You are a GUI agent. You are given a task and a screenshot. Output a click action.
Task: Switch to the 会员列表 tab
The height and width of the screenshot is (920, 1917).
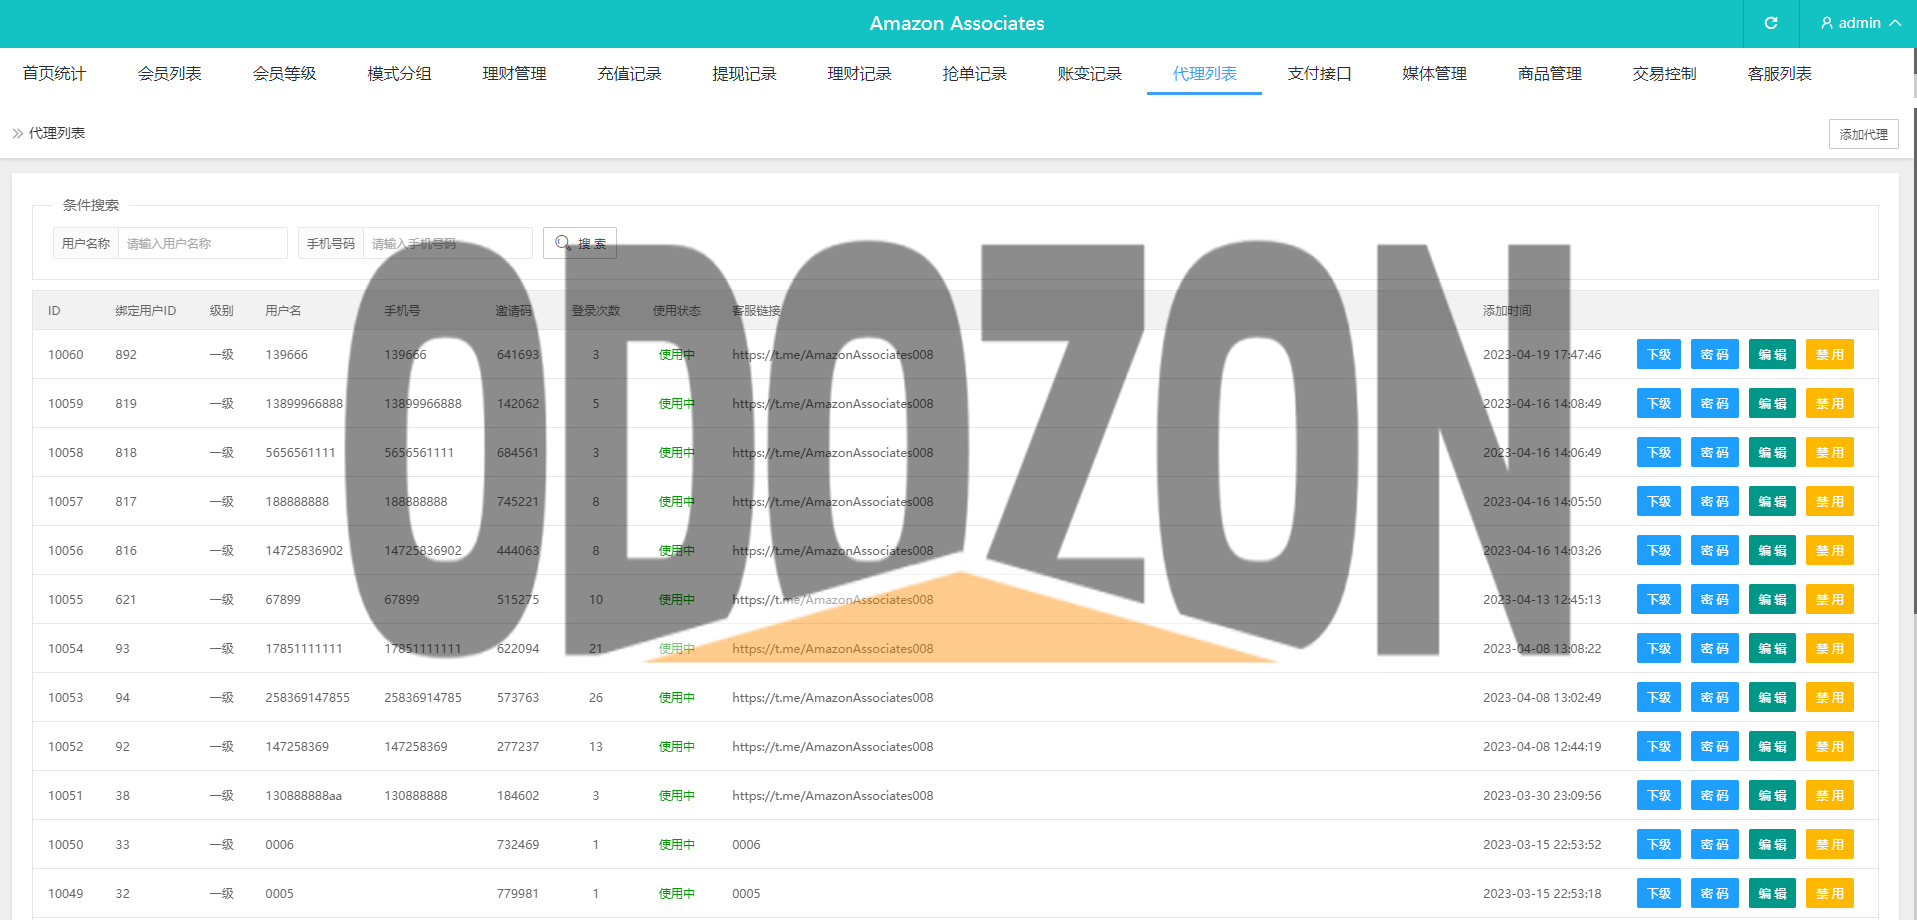pyautogui.click(x=169, y=74)
